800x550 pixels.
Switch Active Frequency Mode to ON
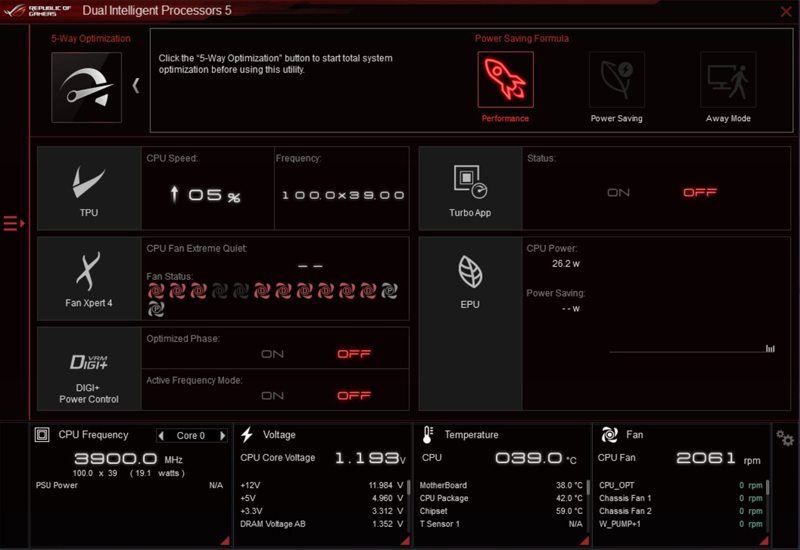click(x=272, y=396)
